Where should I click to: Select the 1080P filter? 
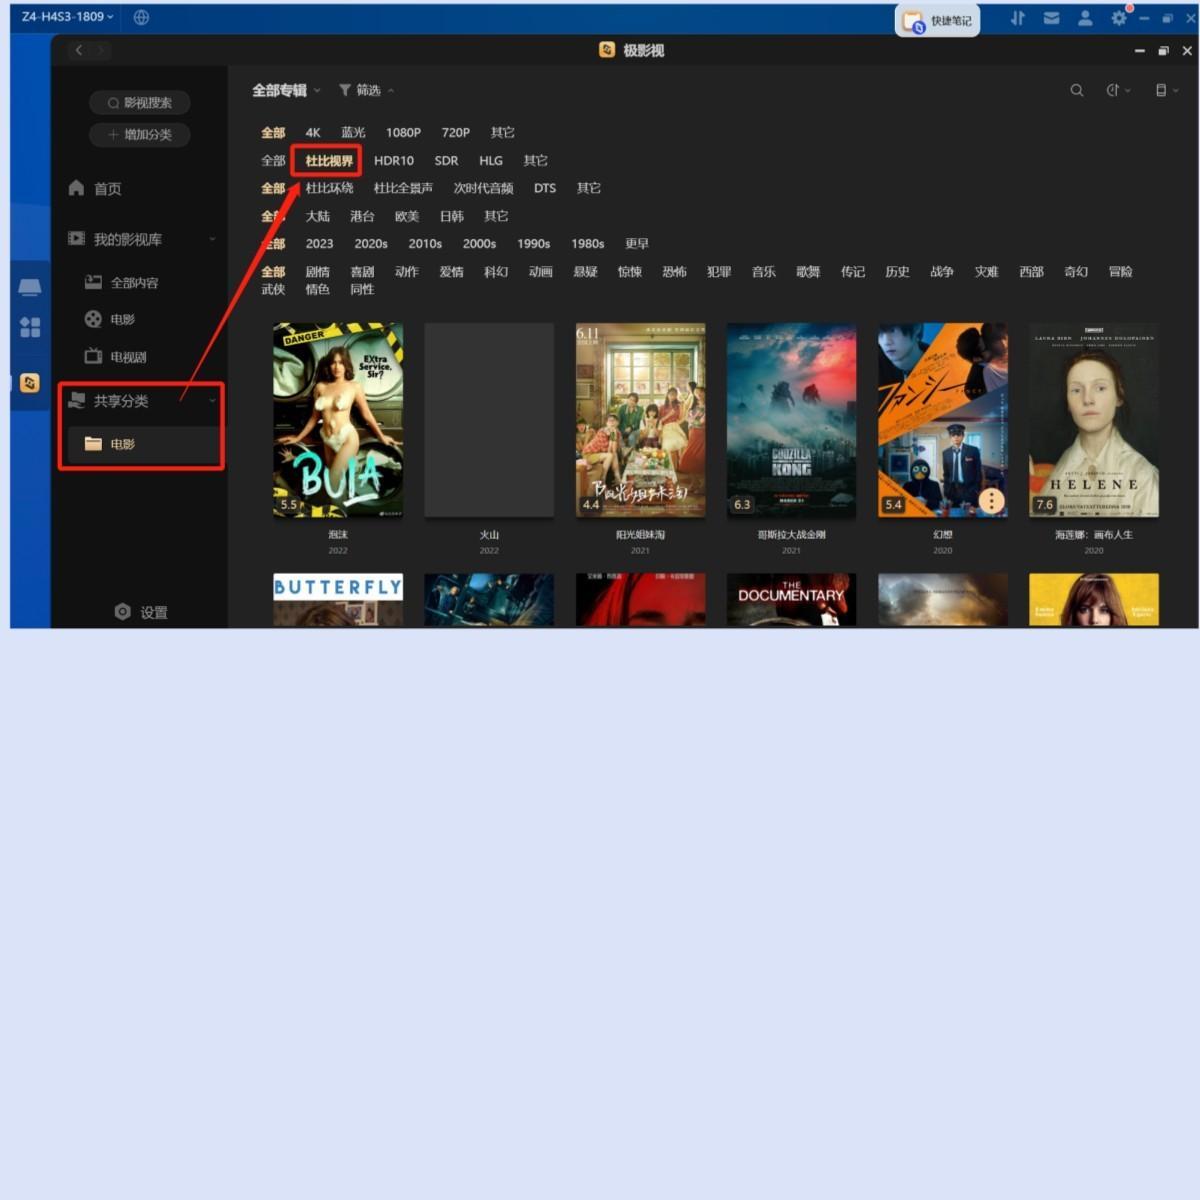[403, 133]
